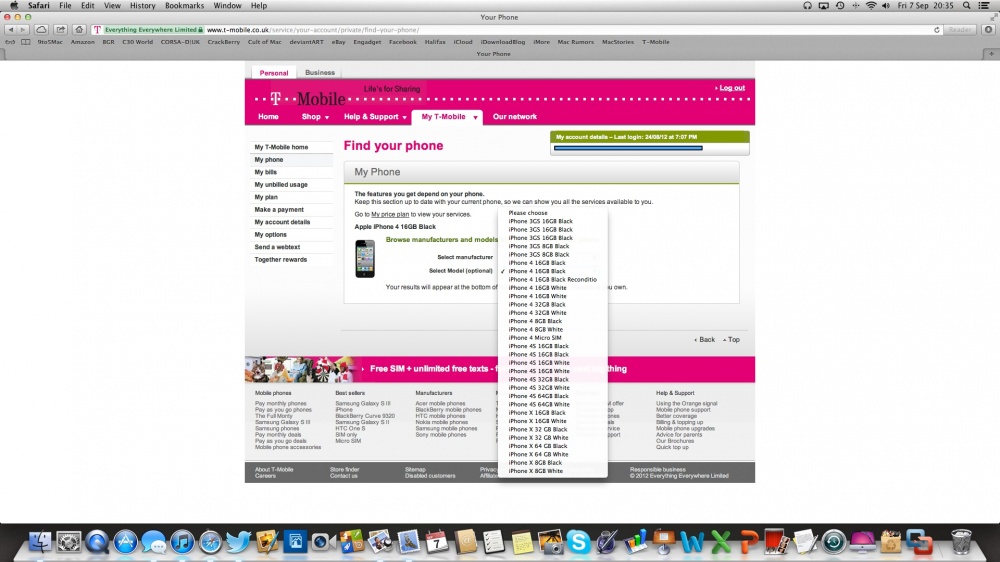Screen dimensions: 1000x562
Task: Open Skype from the dock
Action: pyautogui.click(x=578, y=542)
